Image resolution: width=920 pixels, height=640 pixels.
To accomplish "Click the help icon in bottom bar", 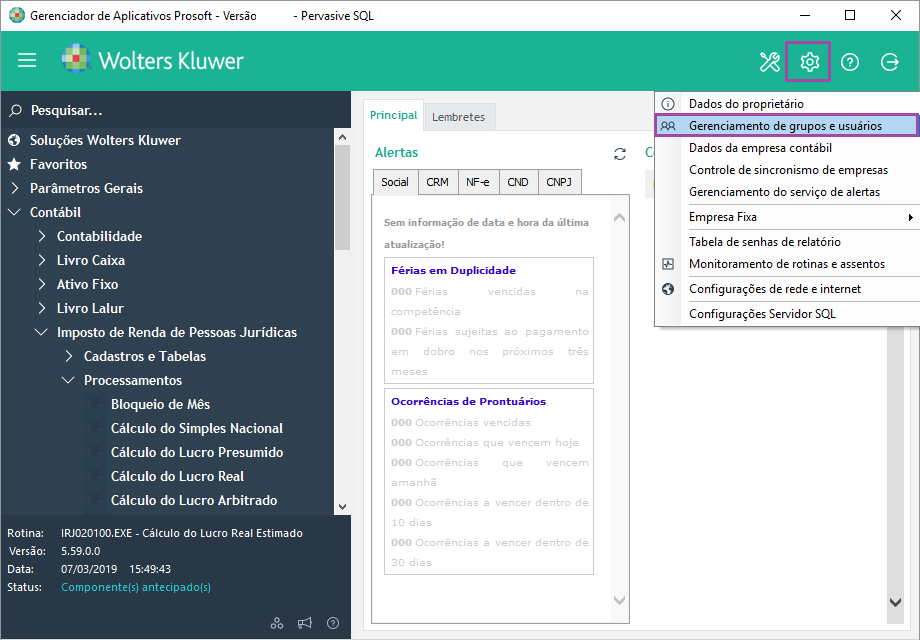I will pyautogui.click(x=333, y=623).
